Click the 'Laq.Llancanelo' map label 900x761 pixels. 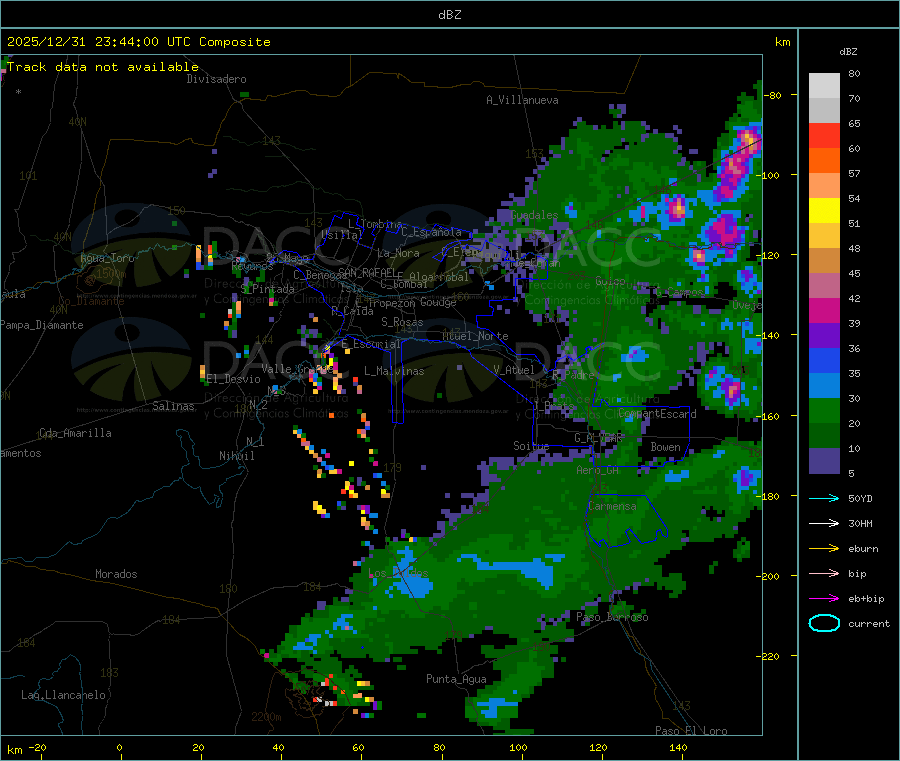[63, 695]
